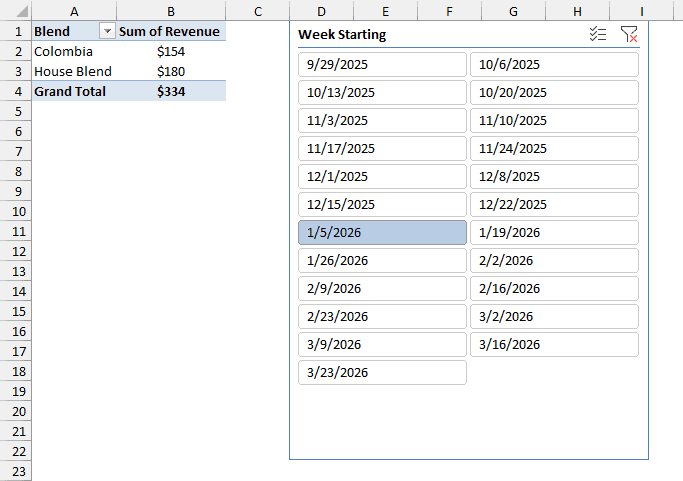Select the House Blend cell
Image resolution: width=683 pixels, height=481 pixels.
74,71
